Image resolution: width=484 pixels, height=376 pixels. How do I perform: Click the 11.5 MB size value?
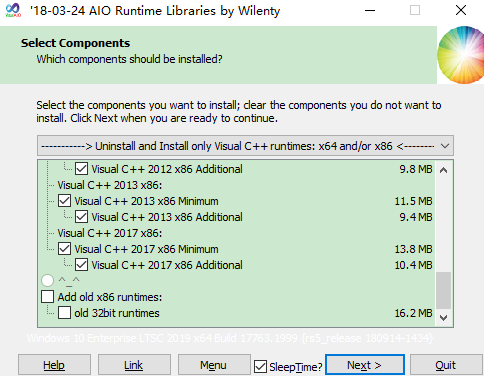(x=413, y=201)
